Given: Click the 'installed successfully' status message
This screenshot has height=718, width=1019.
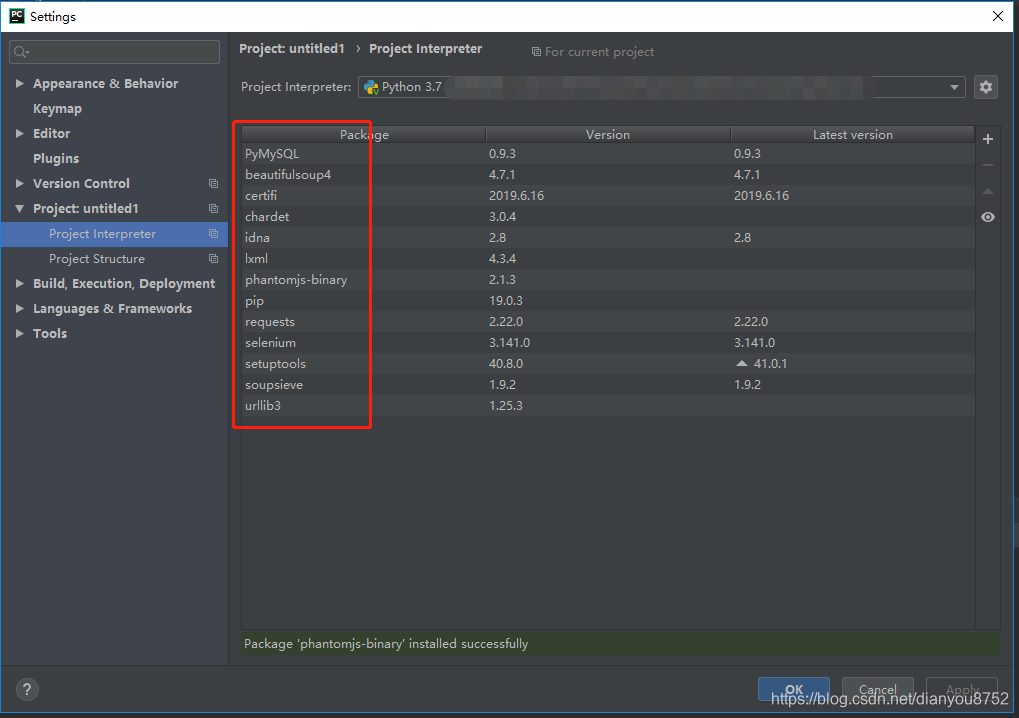Looking at the screenshot, I should [386, 644].
